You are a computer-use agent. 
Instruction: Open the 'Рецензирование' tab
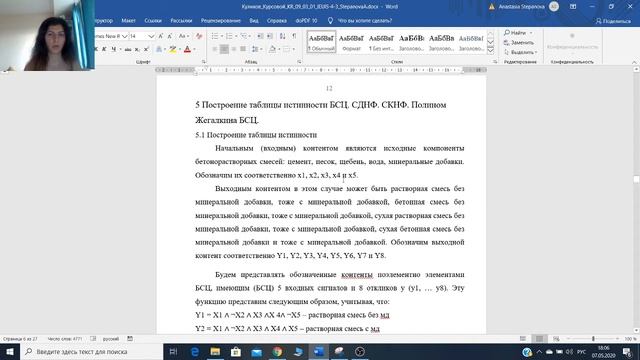click(220, 20)
